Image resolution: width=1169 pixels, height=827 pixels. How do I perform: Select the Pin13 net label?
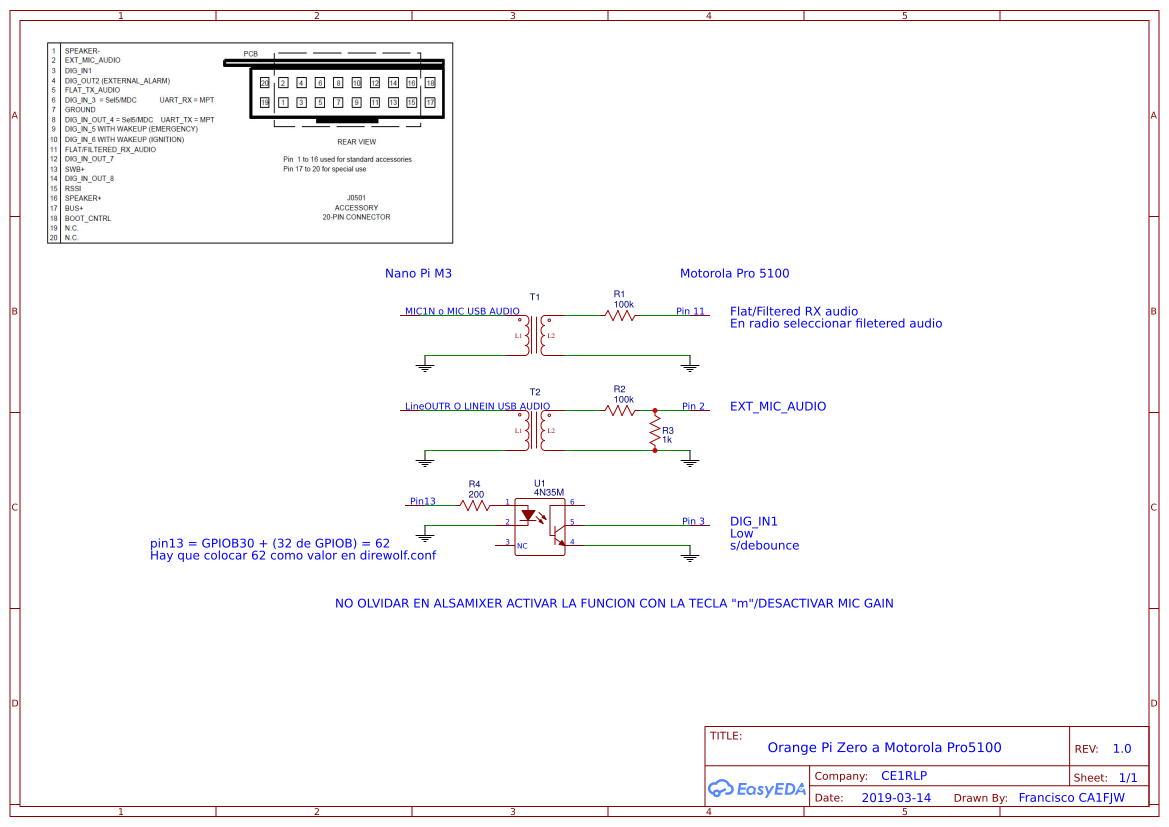424,501
